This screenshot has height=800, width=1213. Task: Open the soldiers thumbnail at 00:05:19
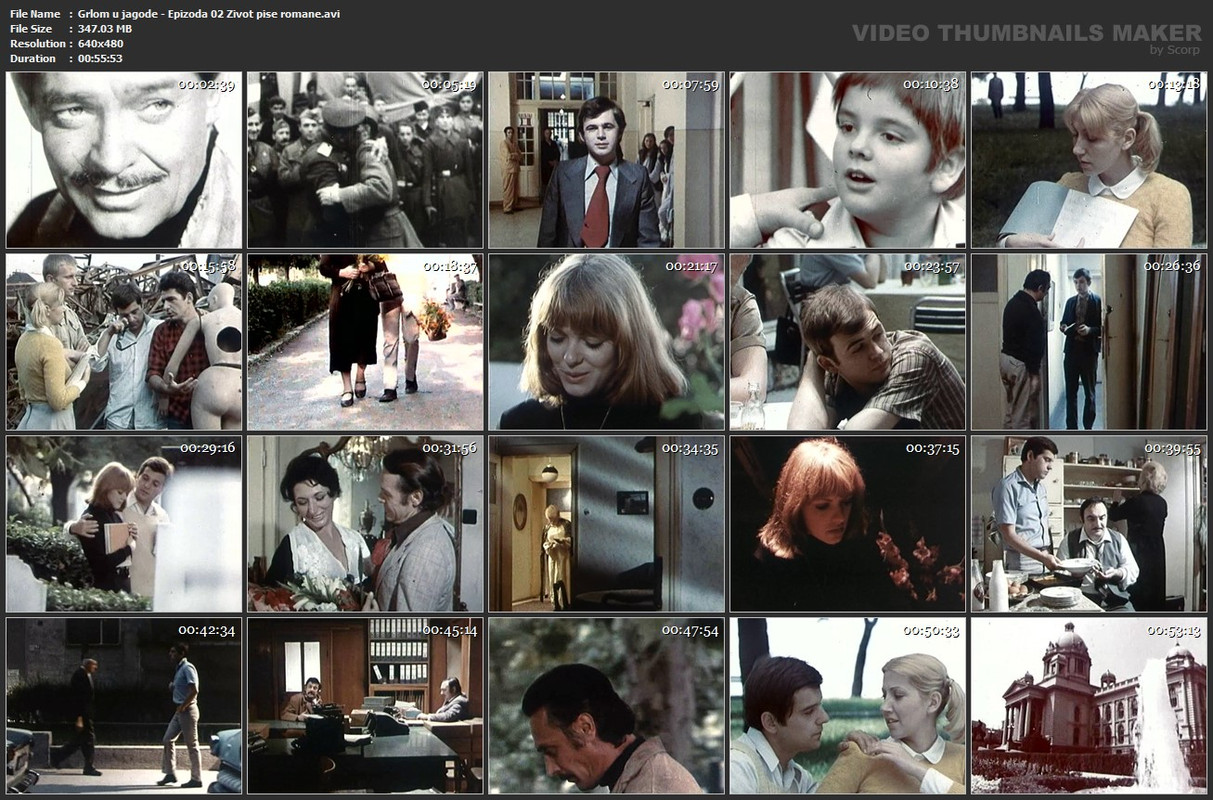[x=365, y=160]
